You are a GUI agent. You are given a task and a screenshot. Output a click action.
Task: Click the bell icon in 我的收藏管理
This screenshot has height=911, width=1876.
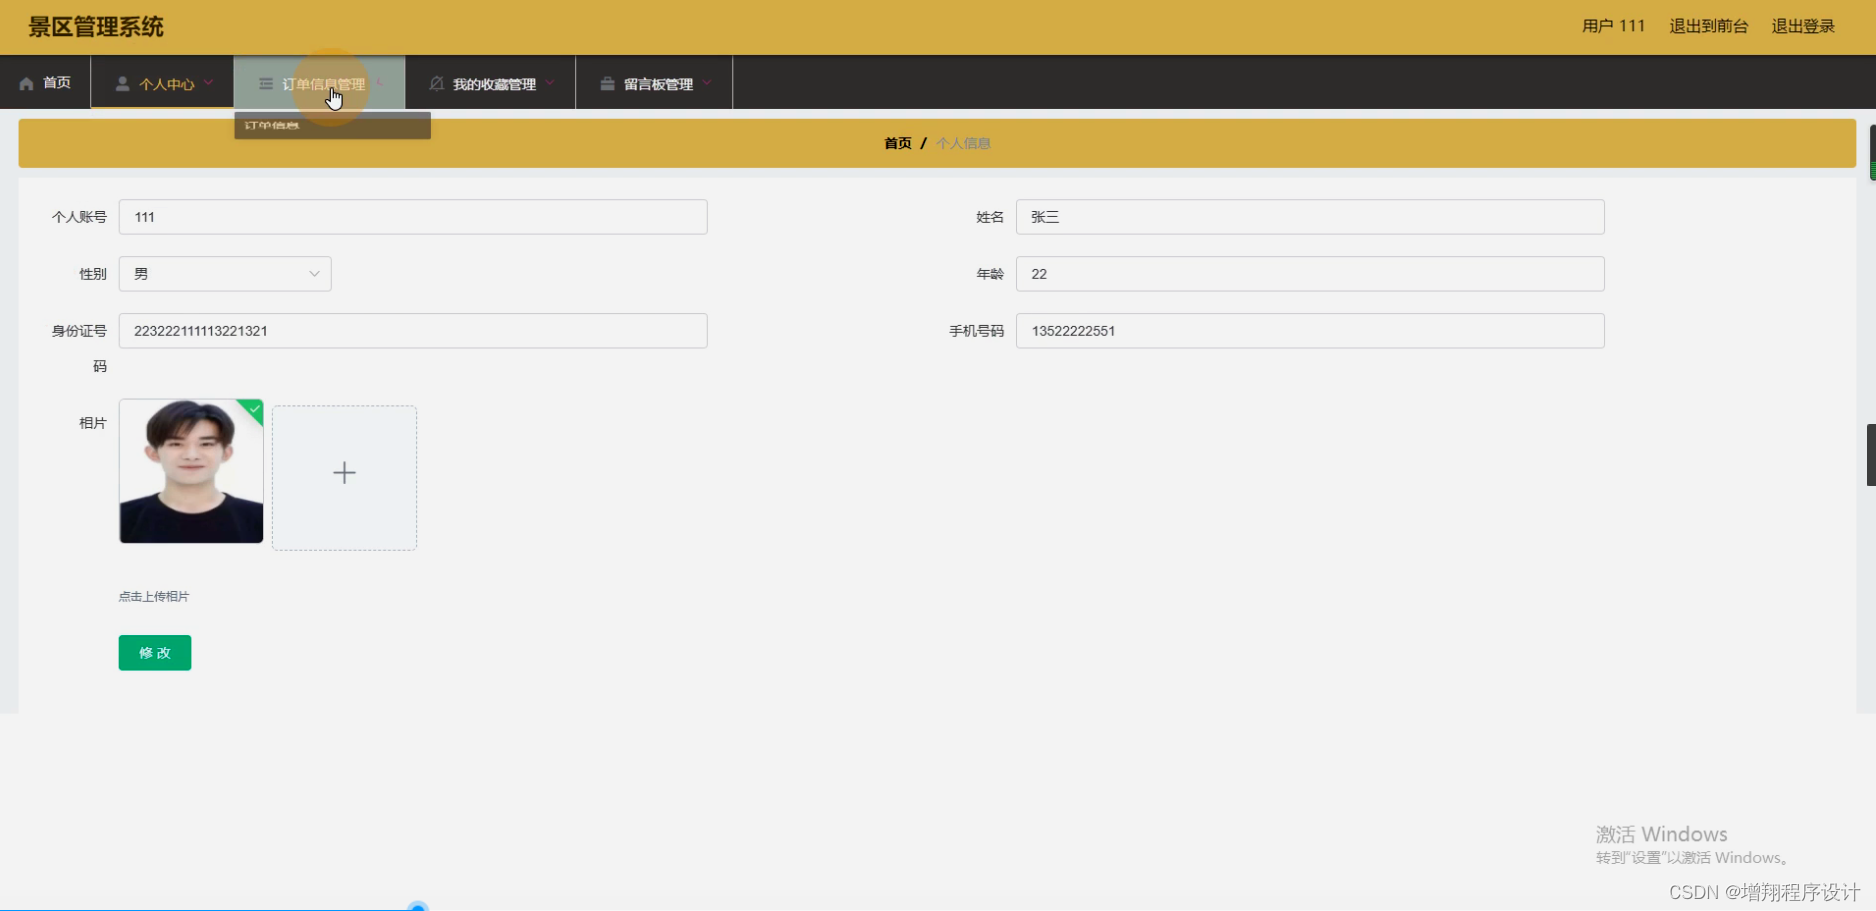click(437, 84)
